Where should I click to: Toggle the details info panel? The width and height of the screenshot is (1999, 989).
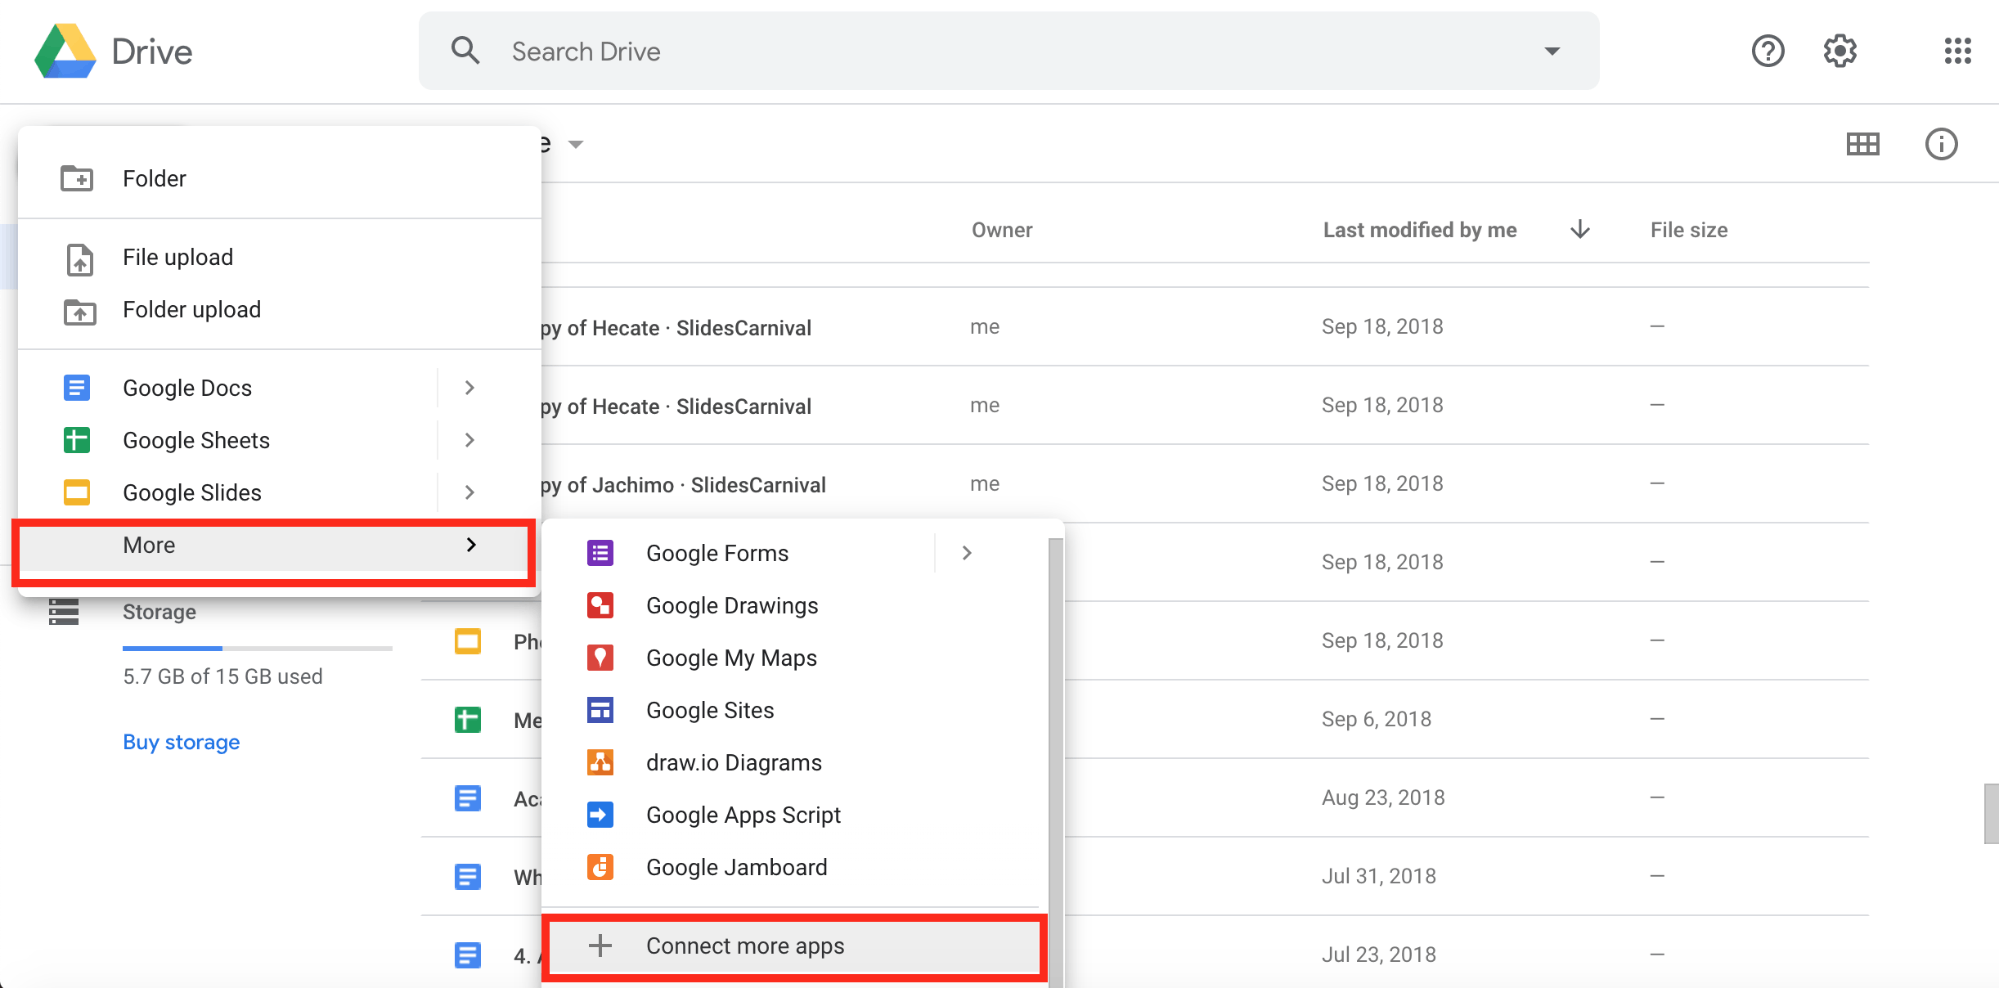pos(1941,144)
